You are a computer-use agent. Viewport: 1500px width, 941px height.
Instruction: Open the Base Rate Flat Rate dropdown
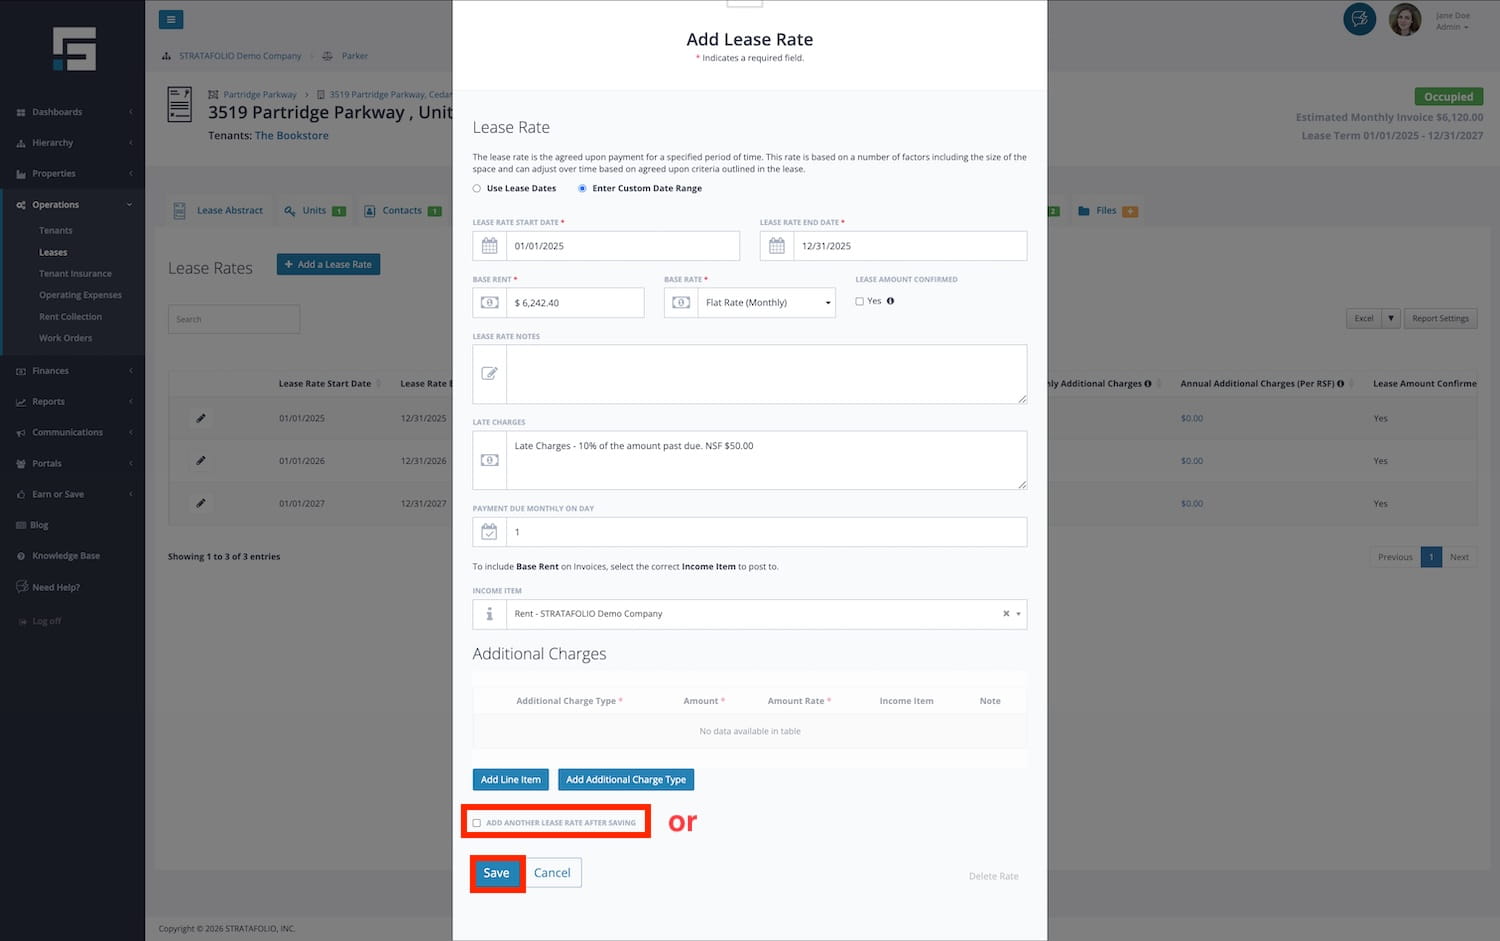(766, 303)
